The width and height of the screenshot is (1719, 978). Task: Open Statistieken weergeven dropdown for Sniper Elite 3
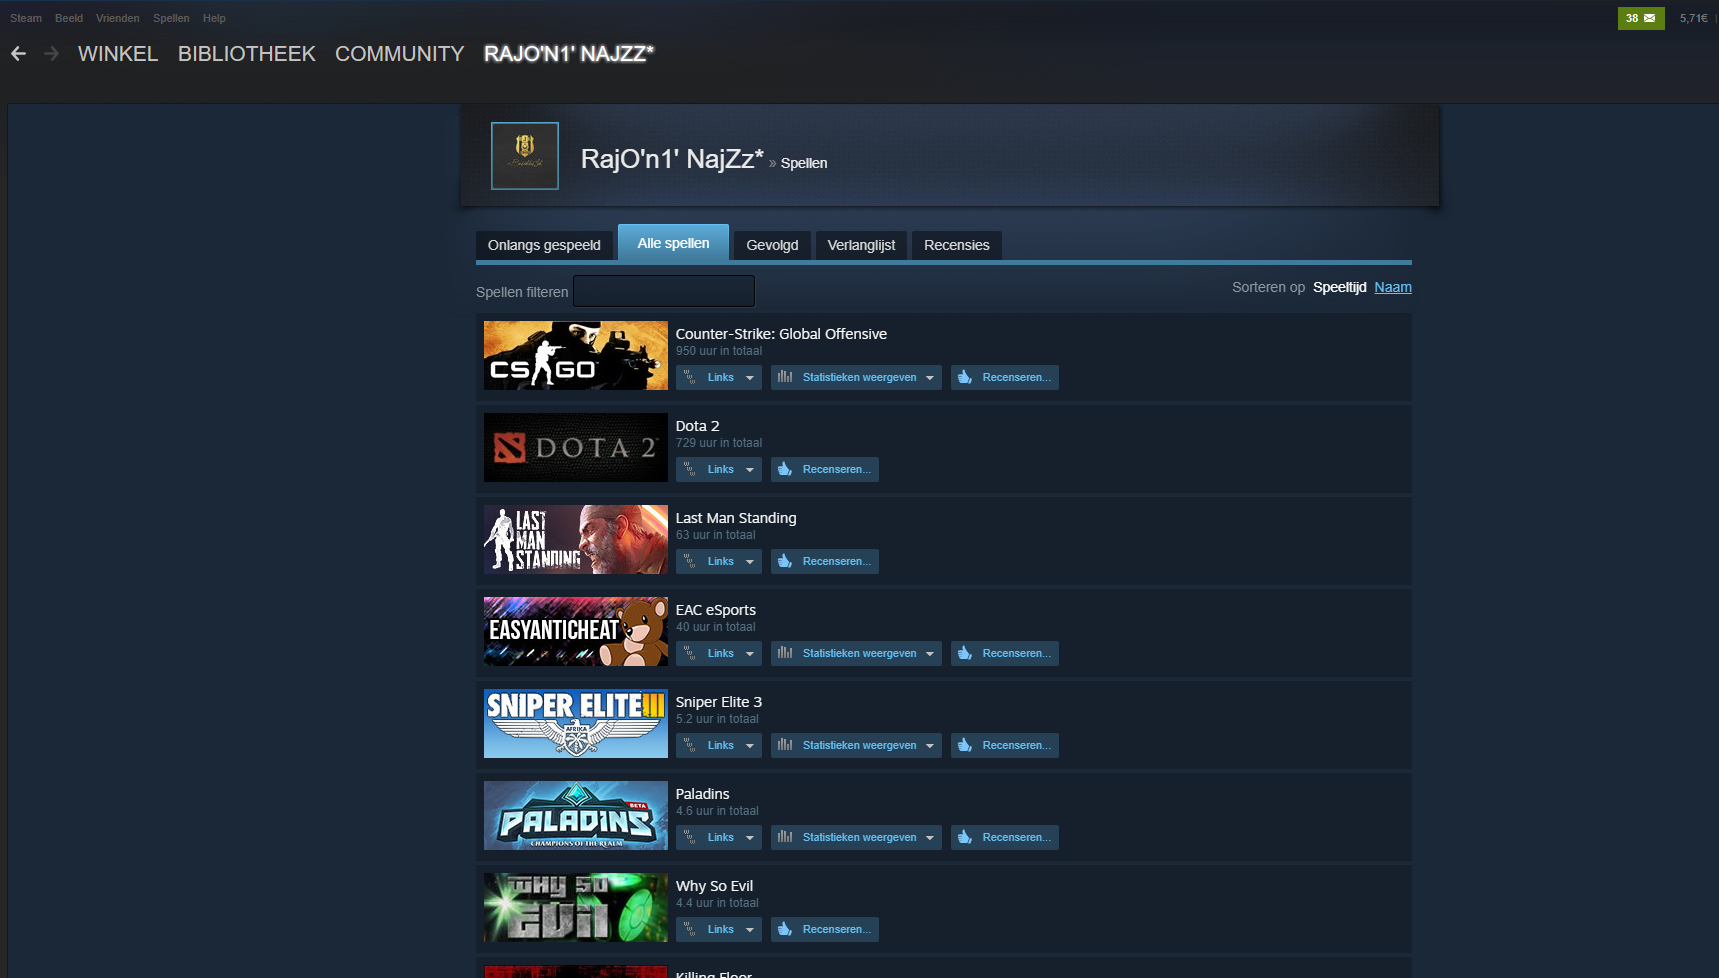856,745
